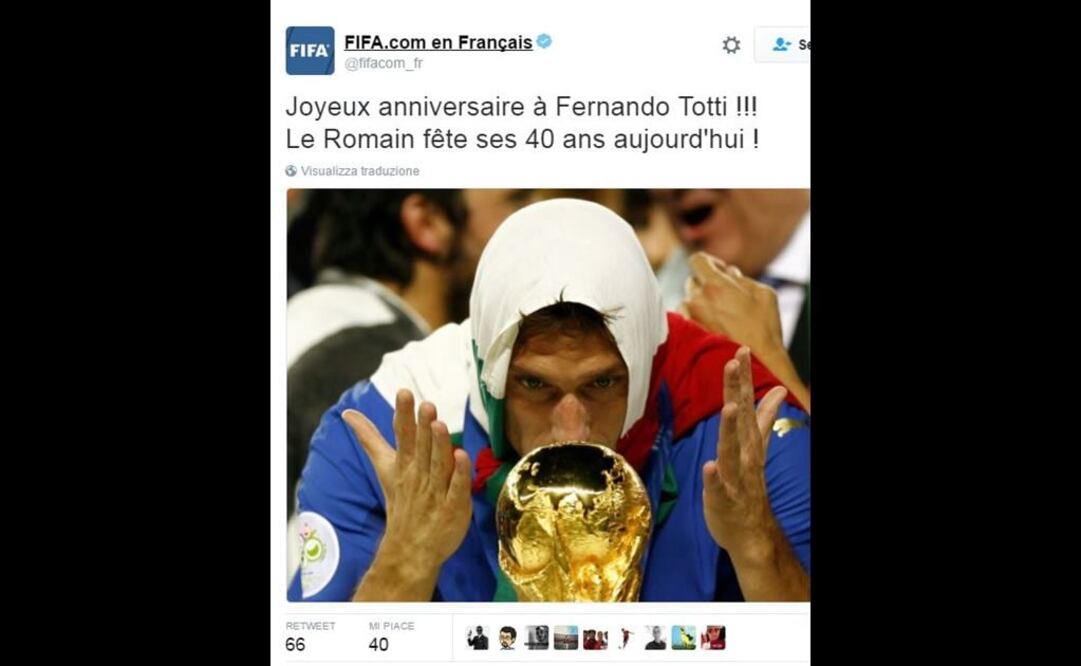Click the blue verified badge
The image size is (1081, 666).
[x=544, y=41]
